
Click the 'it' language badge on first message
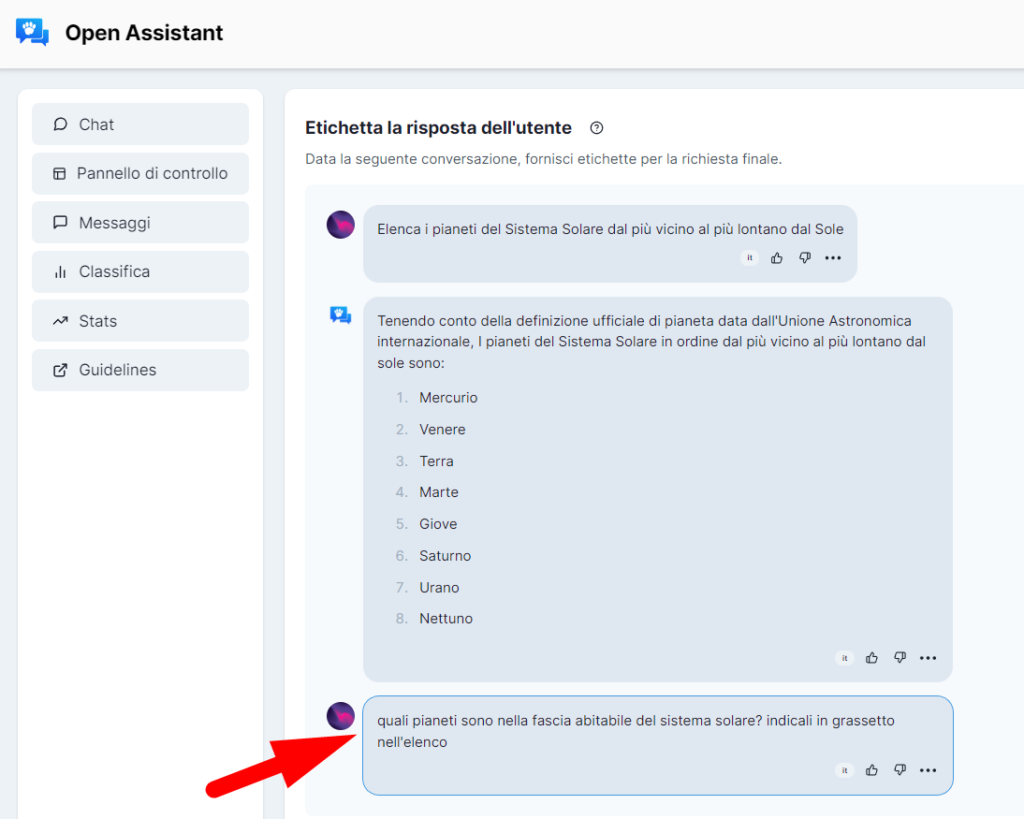pos(750,258)
